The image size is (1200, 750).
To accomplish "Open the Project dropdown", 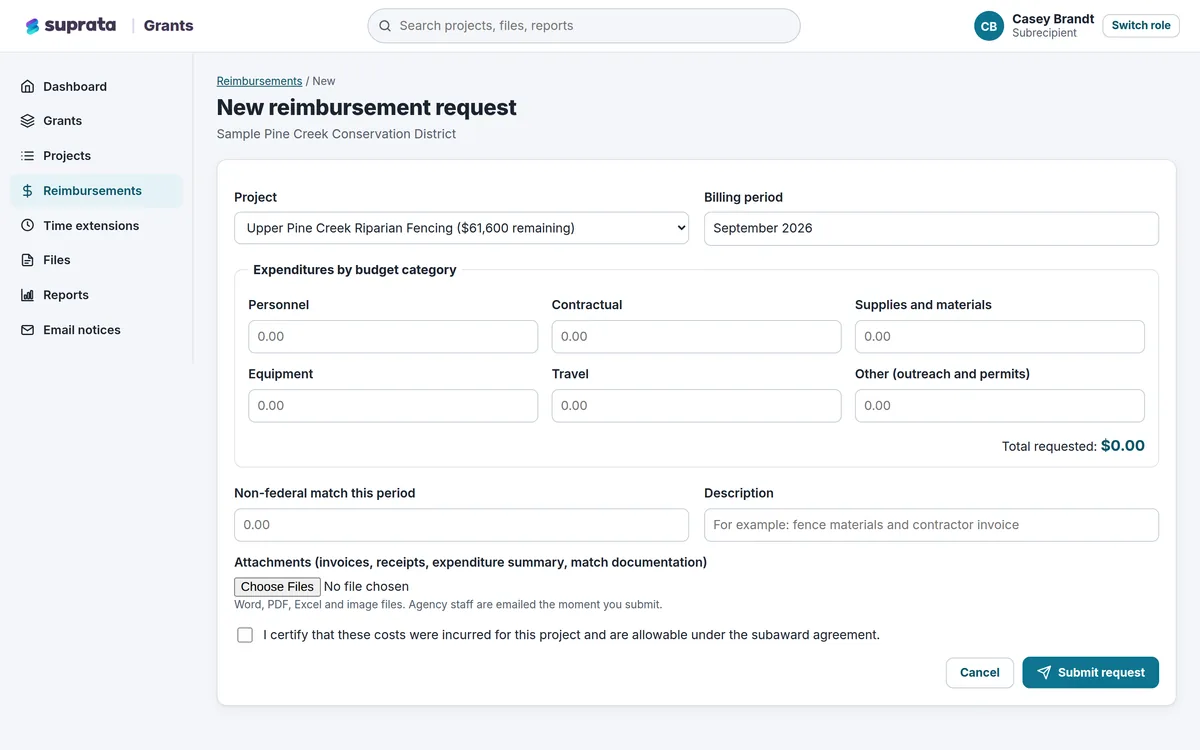I will point(462,228).
